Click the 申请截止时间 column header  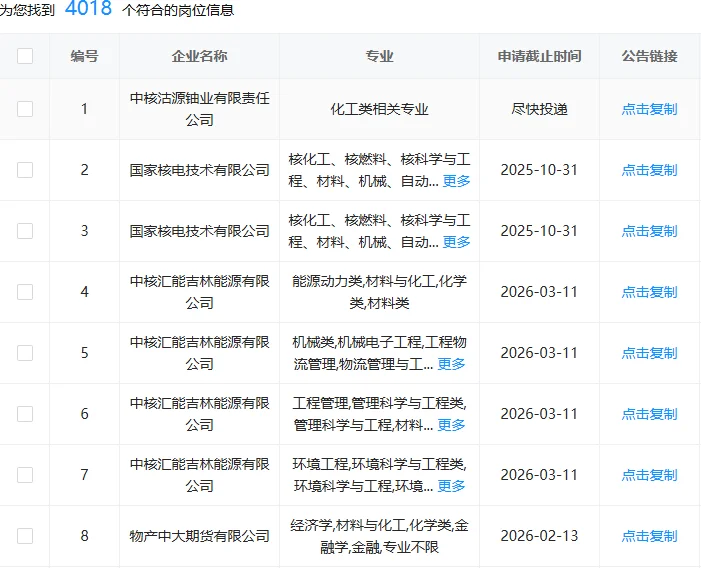point(540,56)
